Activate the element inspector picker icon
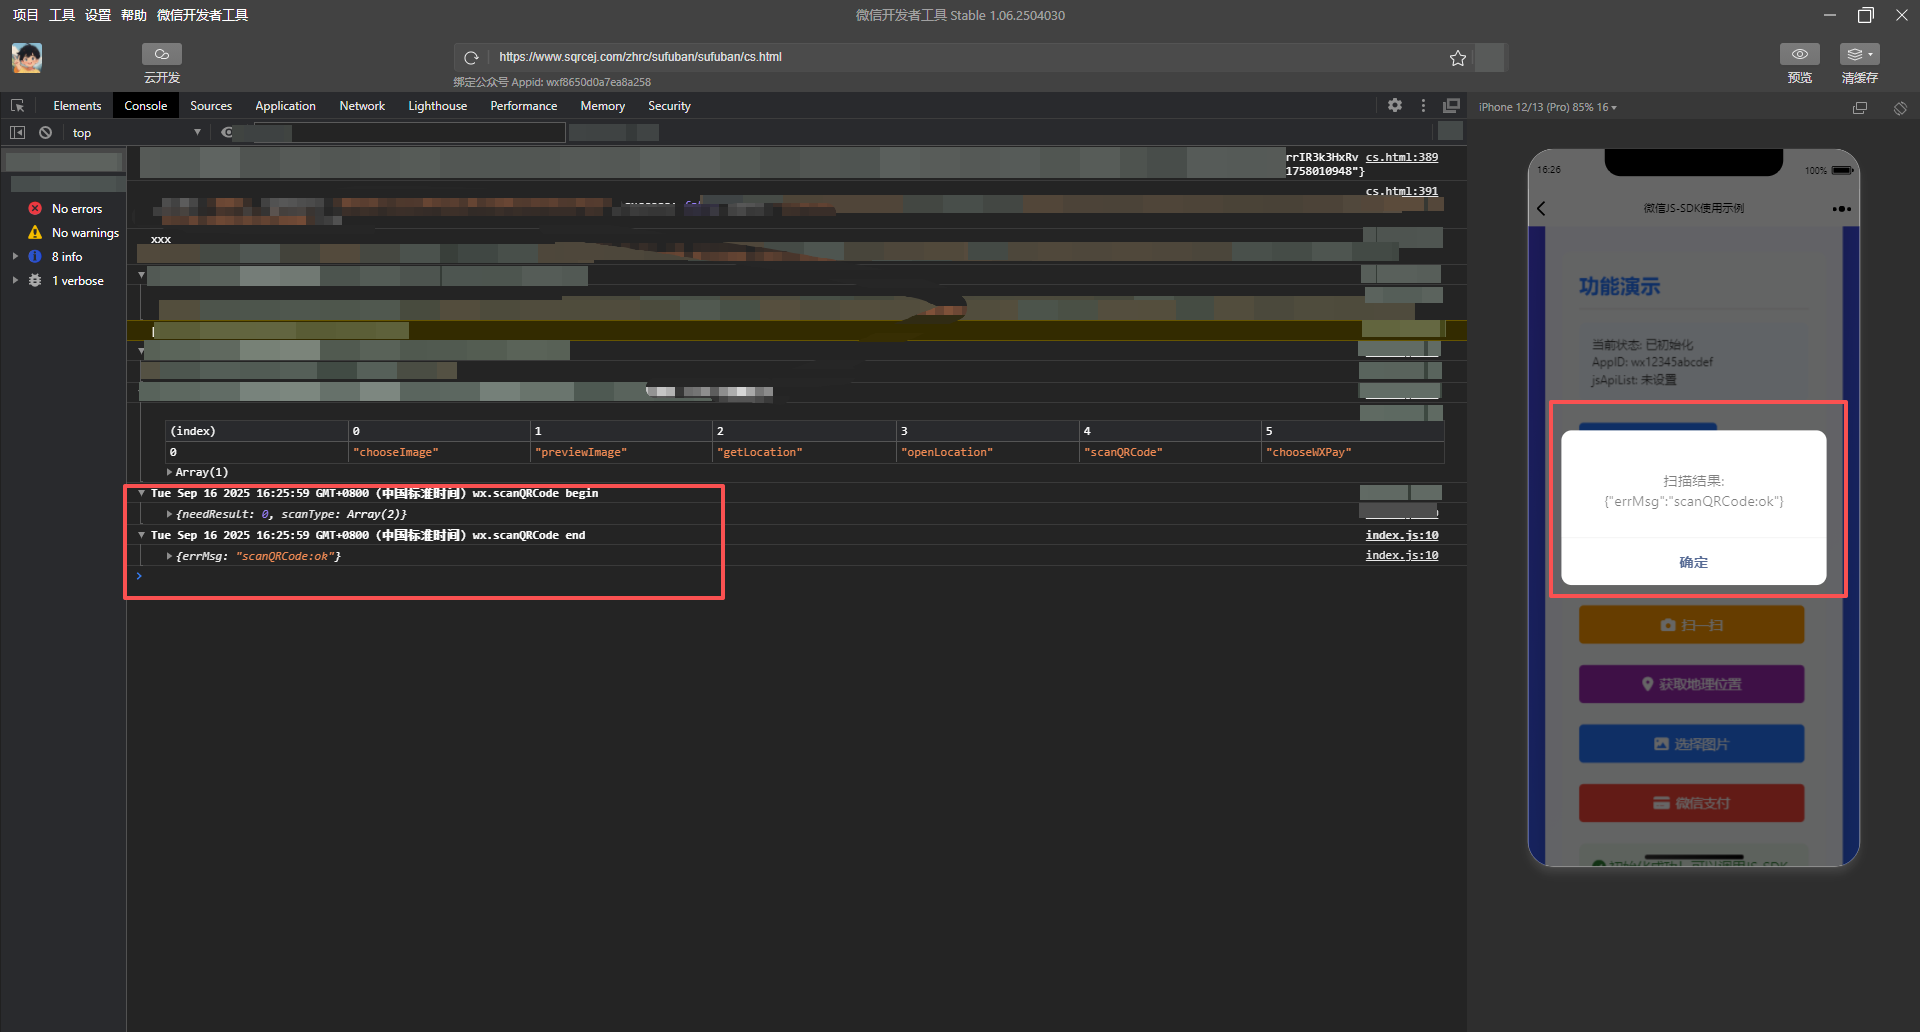The height and width of the screenshot is (1032, 1920). (17, 106)
